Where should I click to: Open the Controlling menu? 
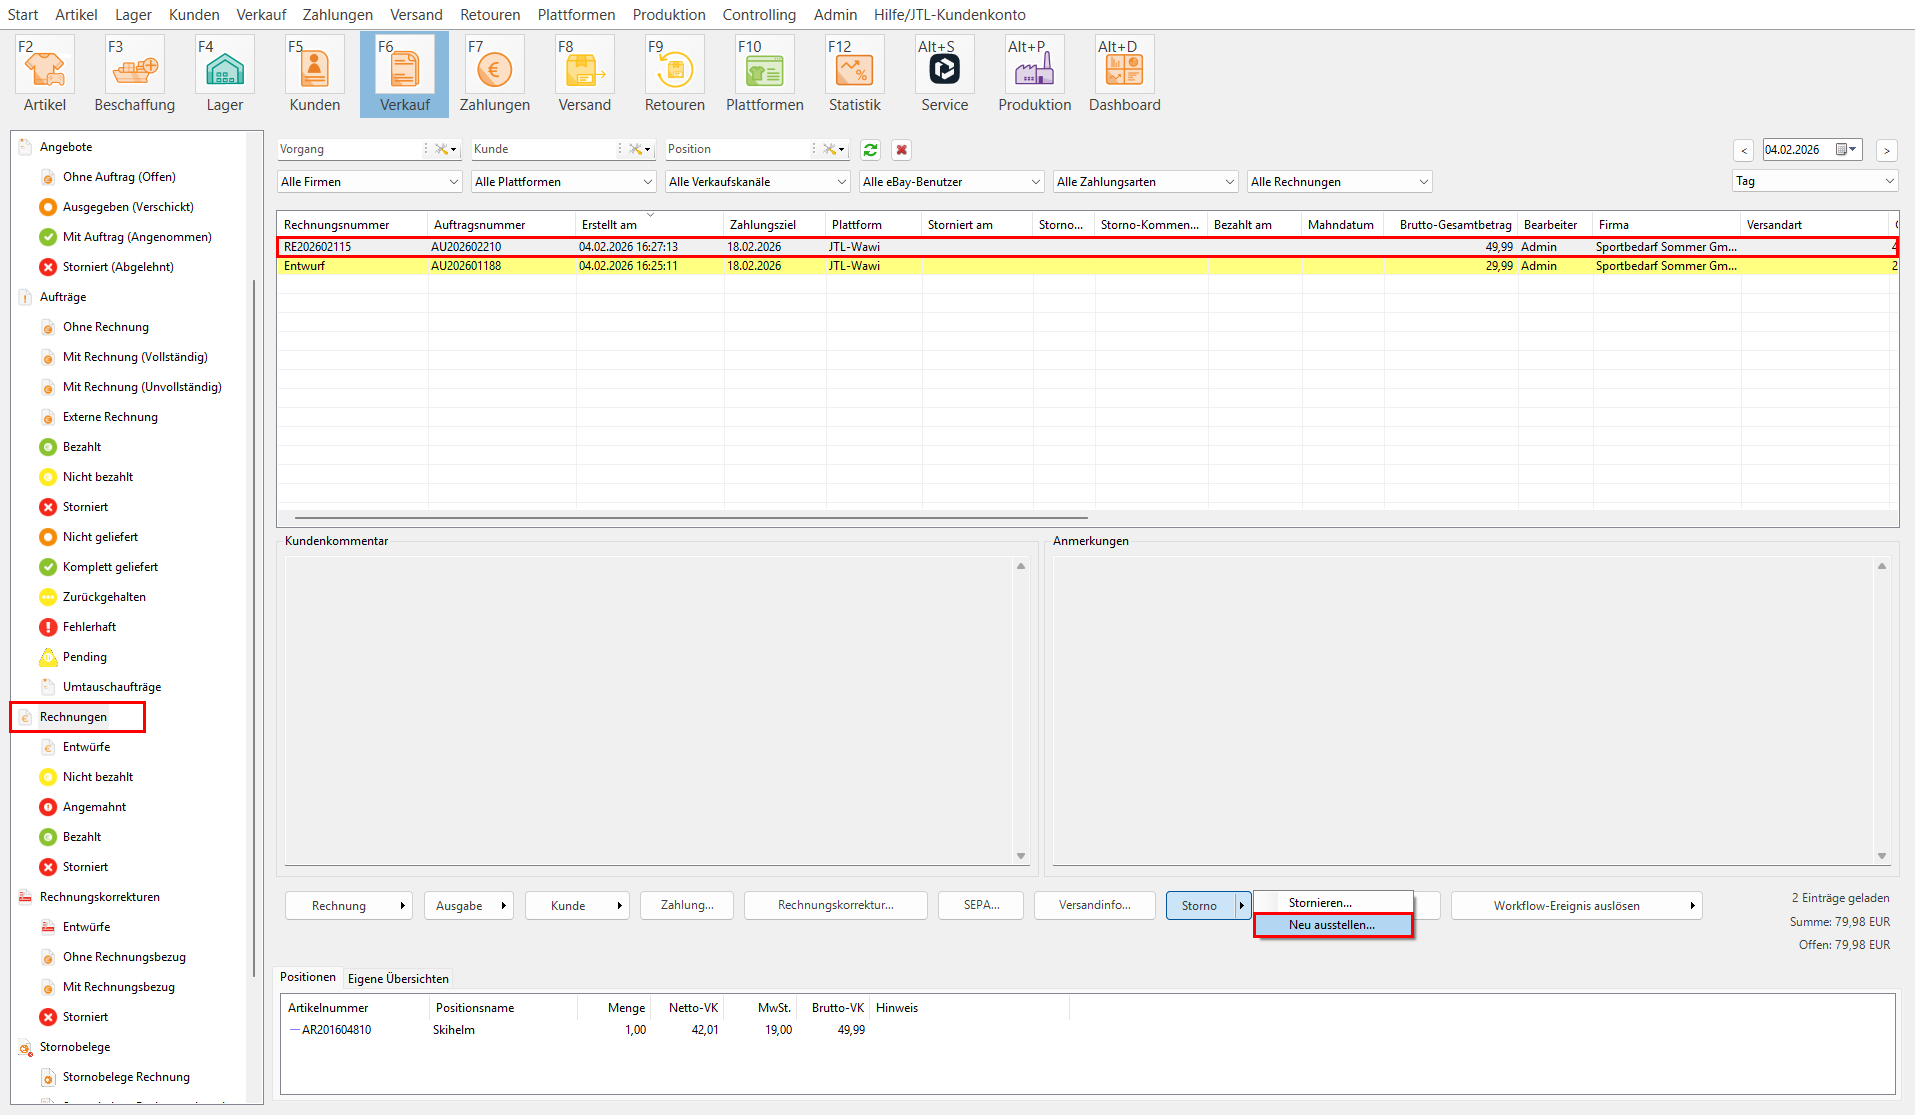pyautogui.click(x=759, y=15)
